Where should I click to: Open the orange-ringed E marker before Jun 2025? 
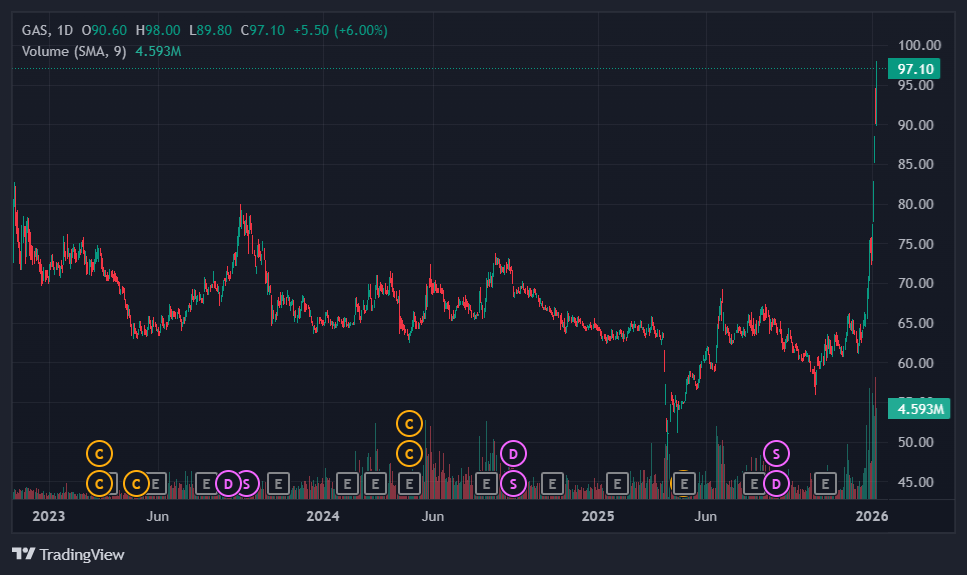[x=683, y=484]
